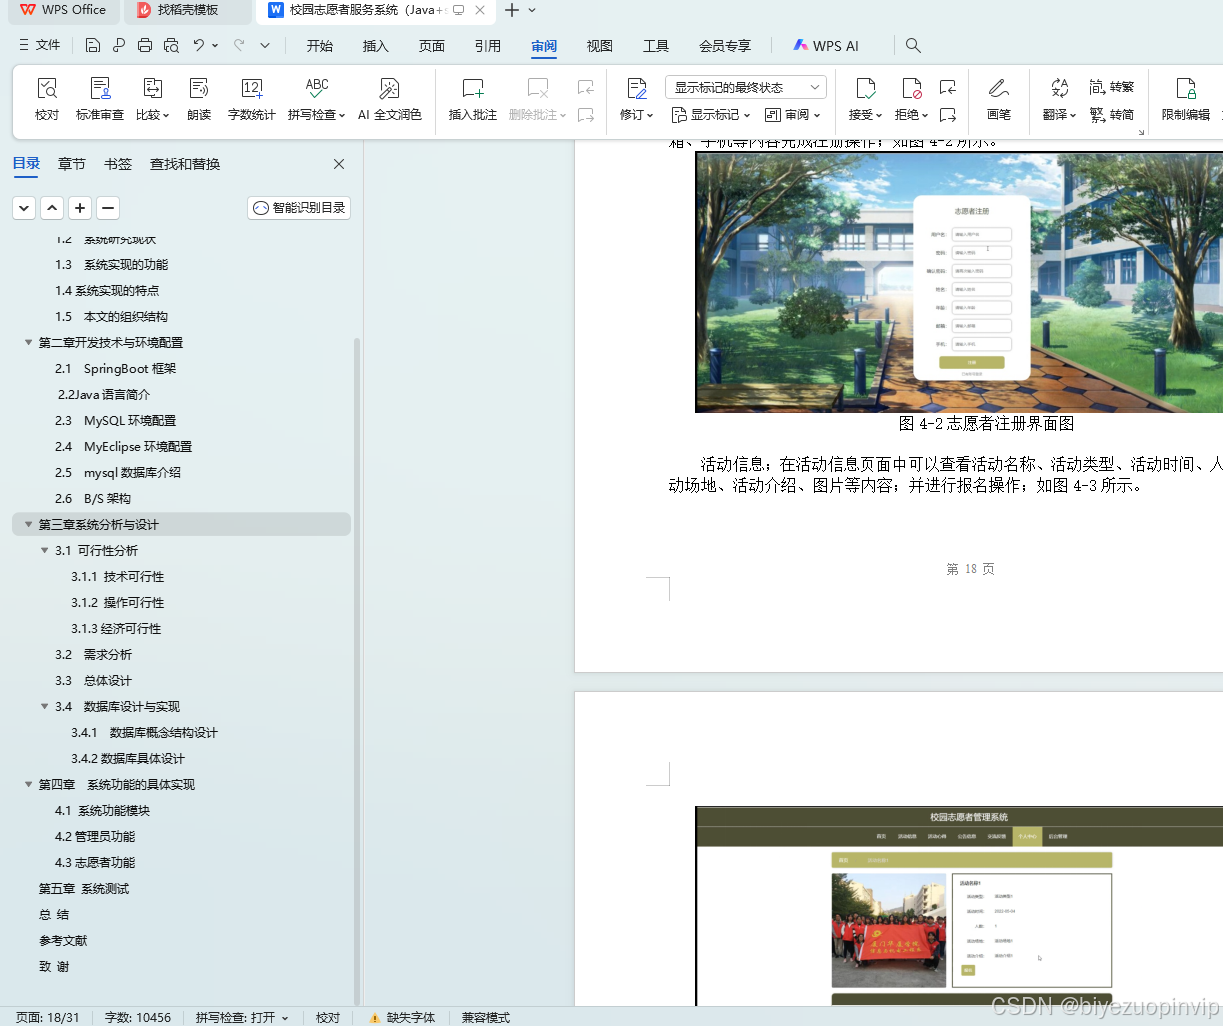This screenshot has height=1026, width=1223.
Task: Open the 校对 proofreading tool
Action: tap(47, 99)
